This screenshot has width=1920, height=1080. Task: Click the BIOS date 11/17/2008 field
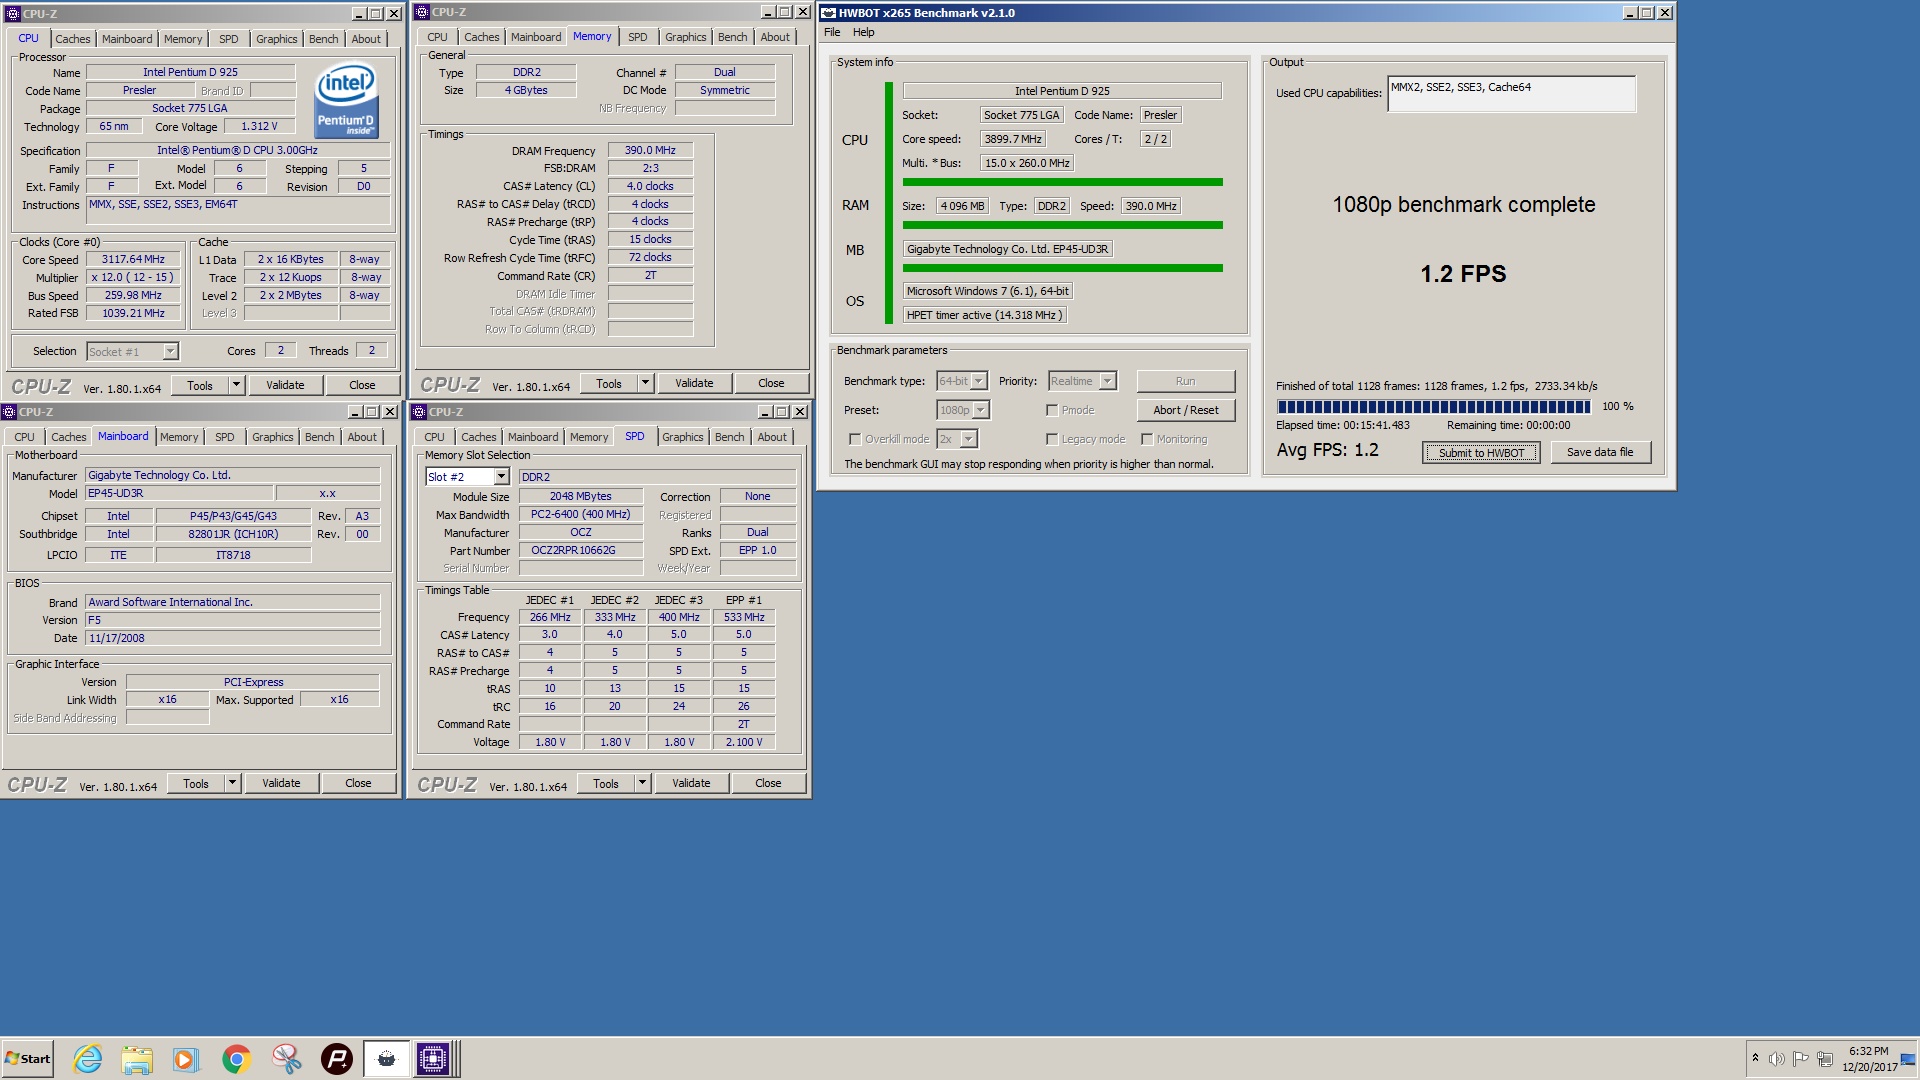[232, 638]
